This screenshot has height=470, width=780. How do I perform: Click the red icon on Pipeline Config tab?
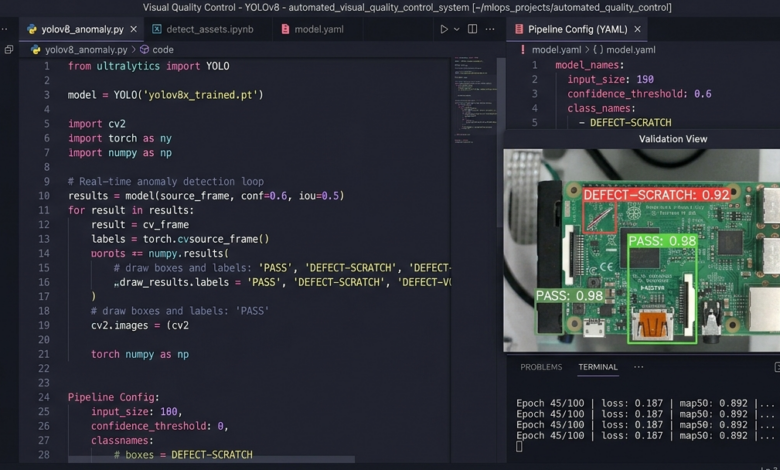tap(519, 29)
